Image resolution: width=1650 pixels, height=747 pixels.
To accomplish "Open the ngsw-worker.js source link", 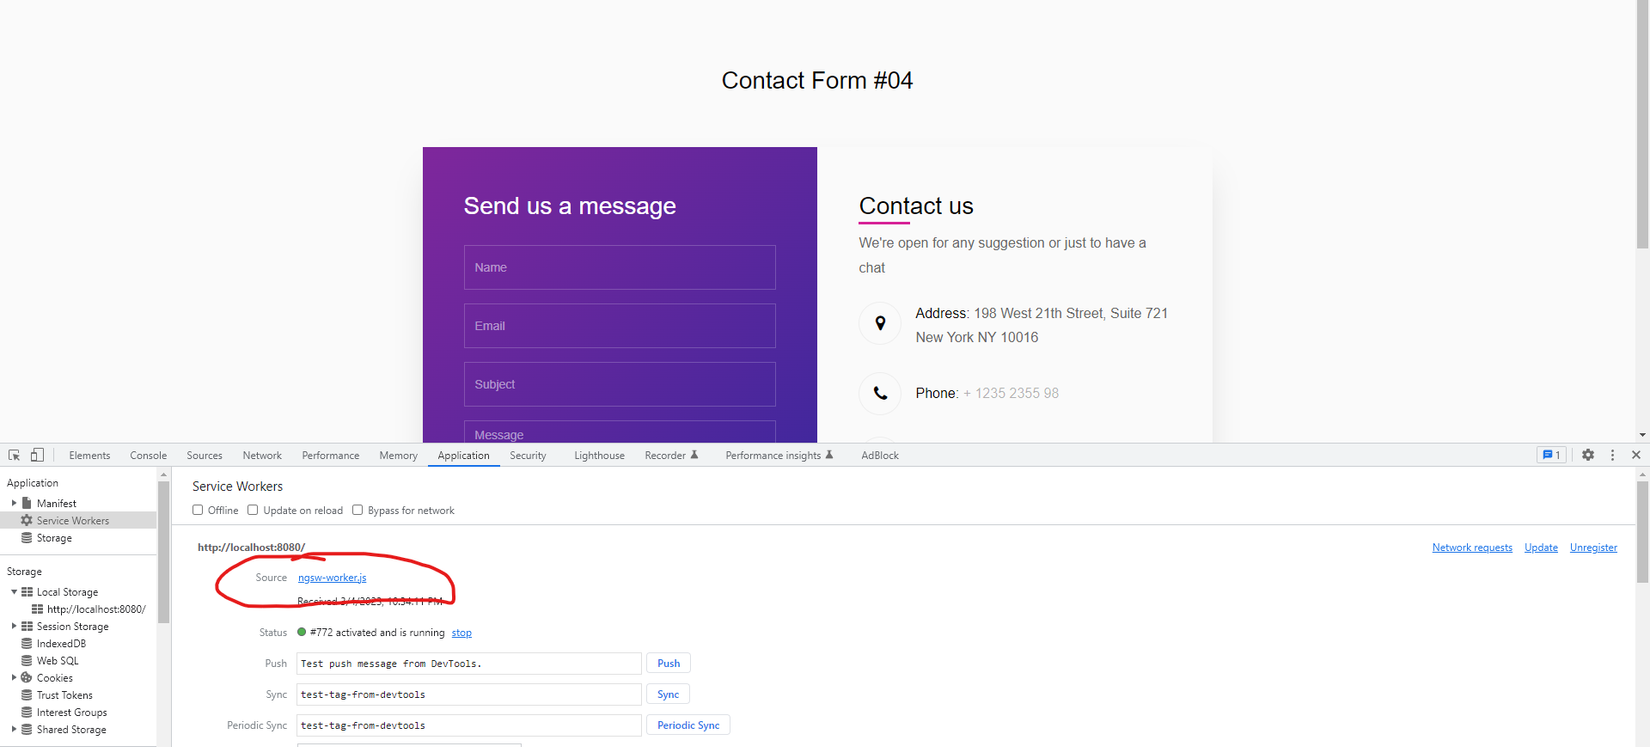I will (332, 577).
